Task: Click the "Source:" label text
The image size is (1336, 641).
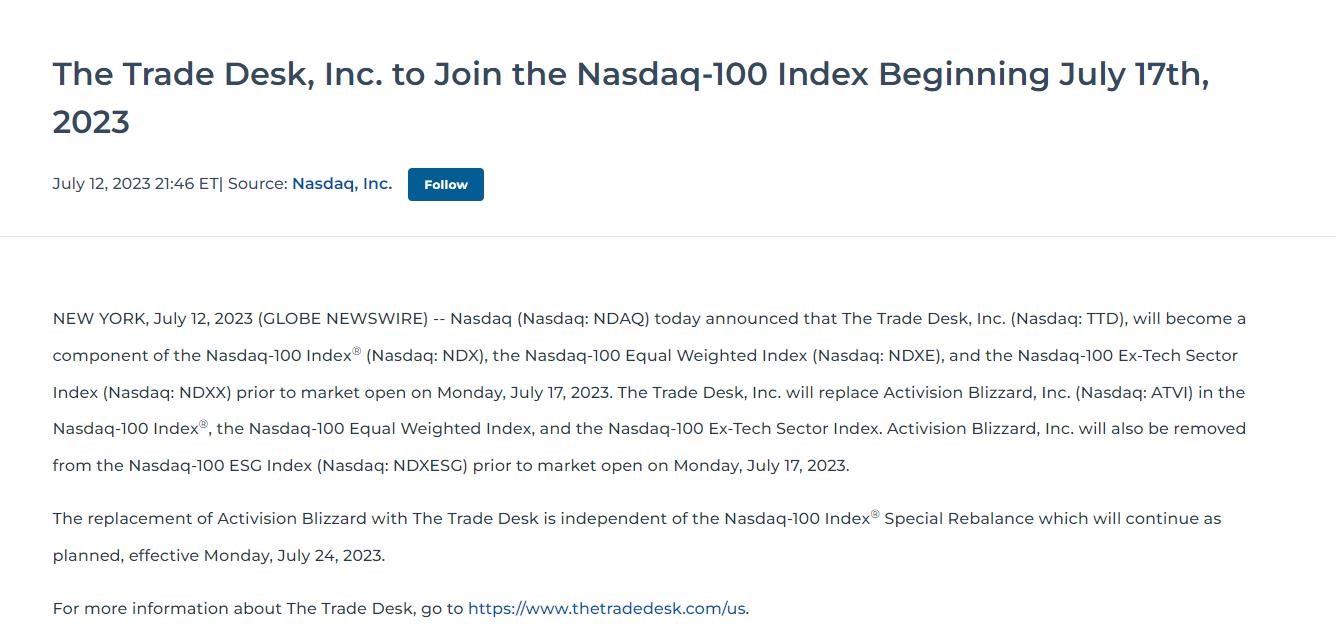Action: pyautogui.click(x=258, y=184)
